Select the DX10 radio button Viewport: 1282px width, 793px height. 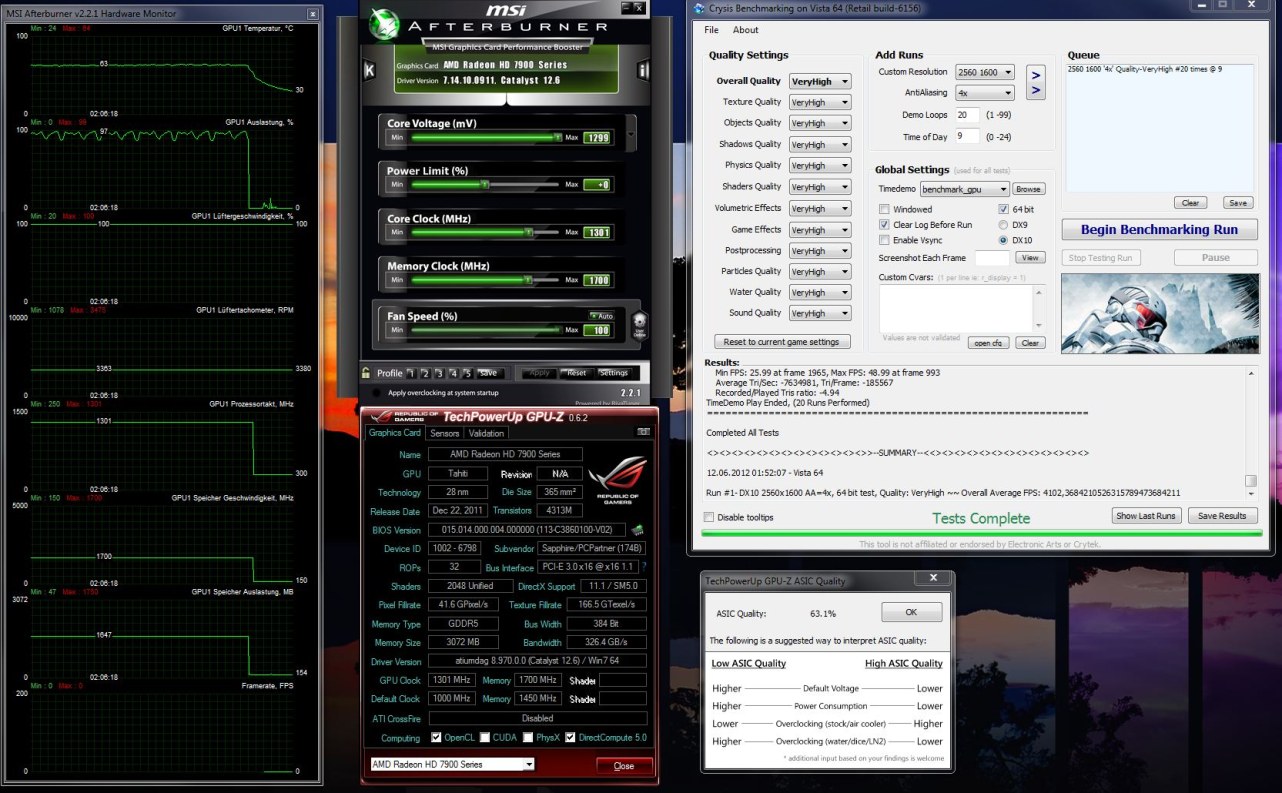pos(1003,241)
